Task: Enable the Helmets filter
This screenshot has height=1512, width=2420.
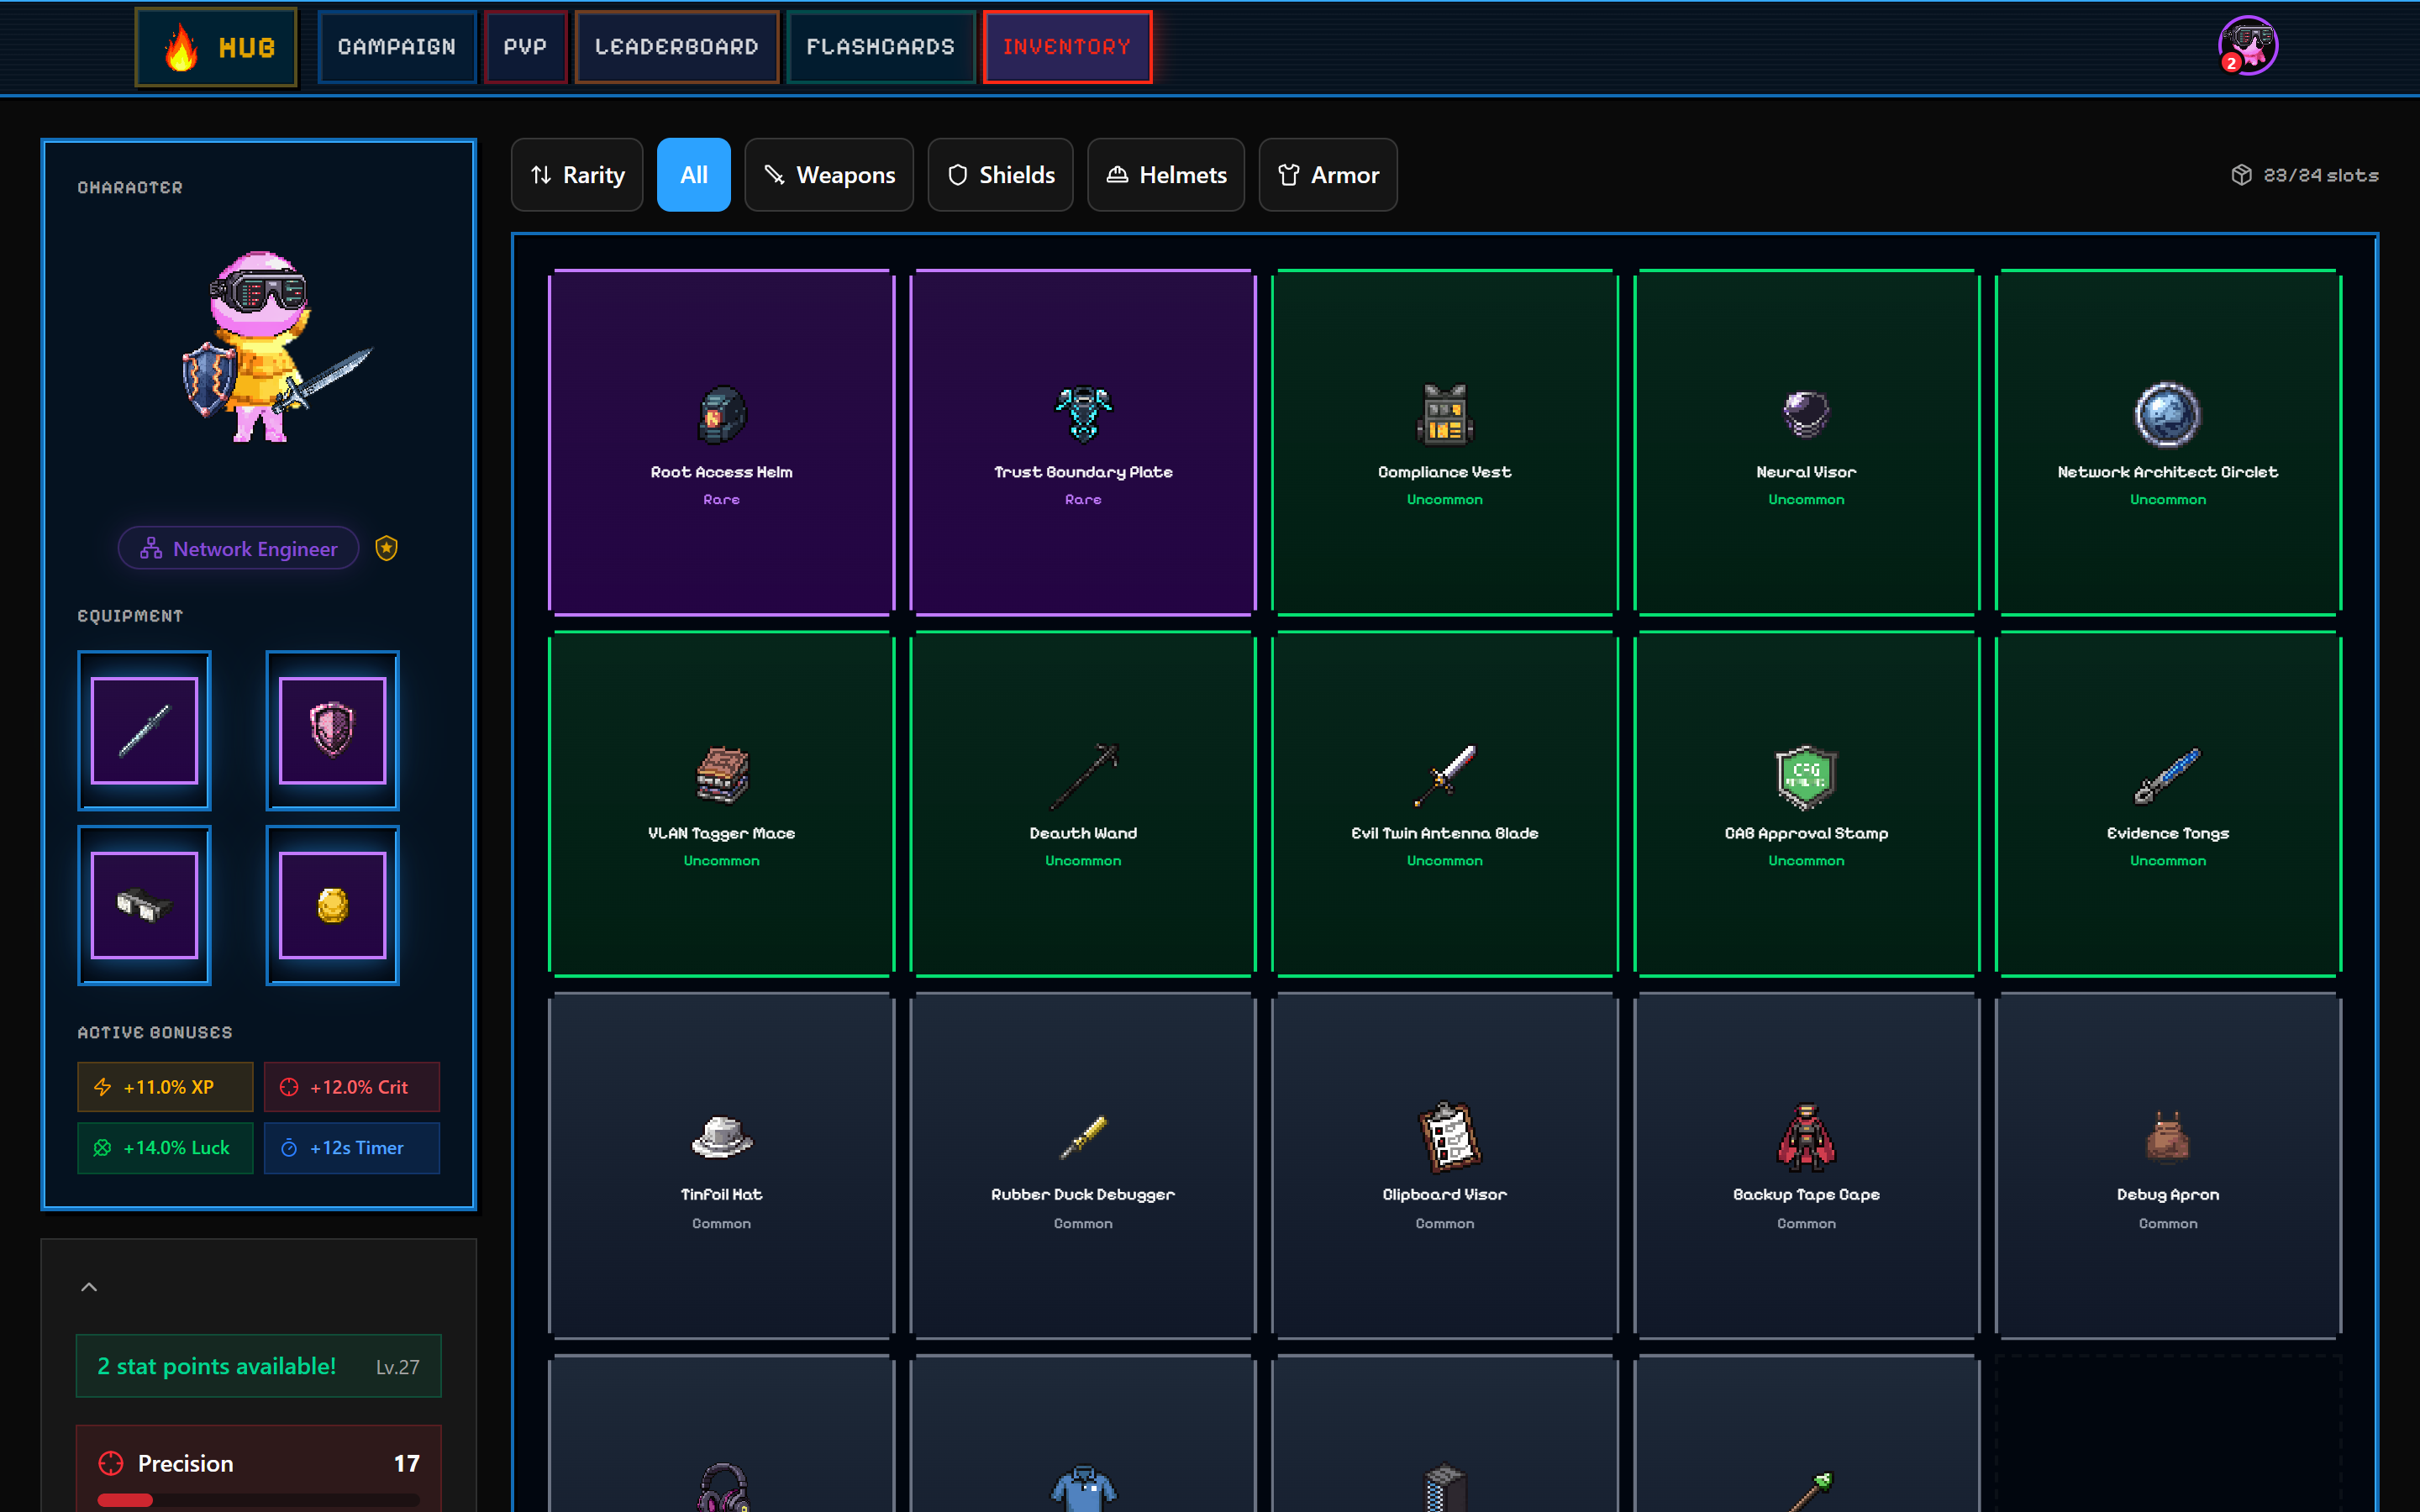Action: coord(1165,174)
